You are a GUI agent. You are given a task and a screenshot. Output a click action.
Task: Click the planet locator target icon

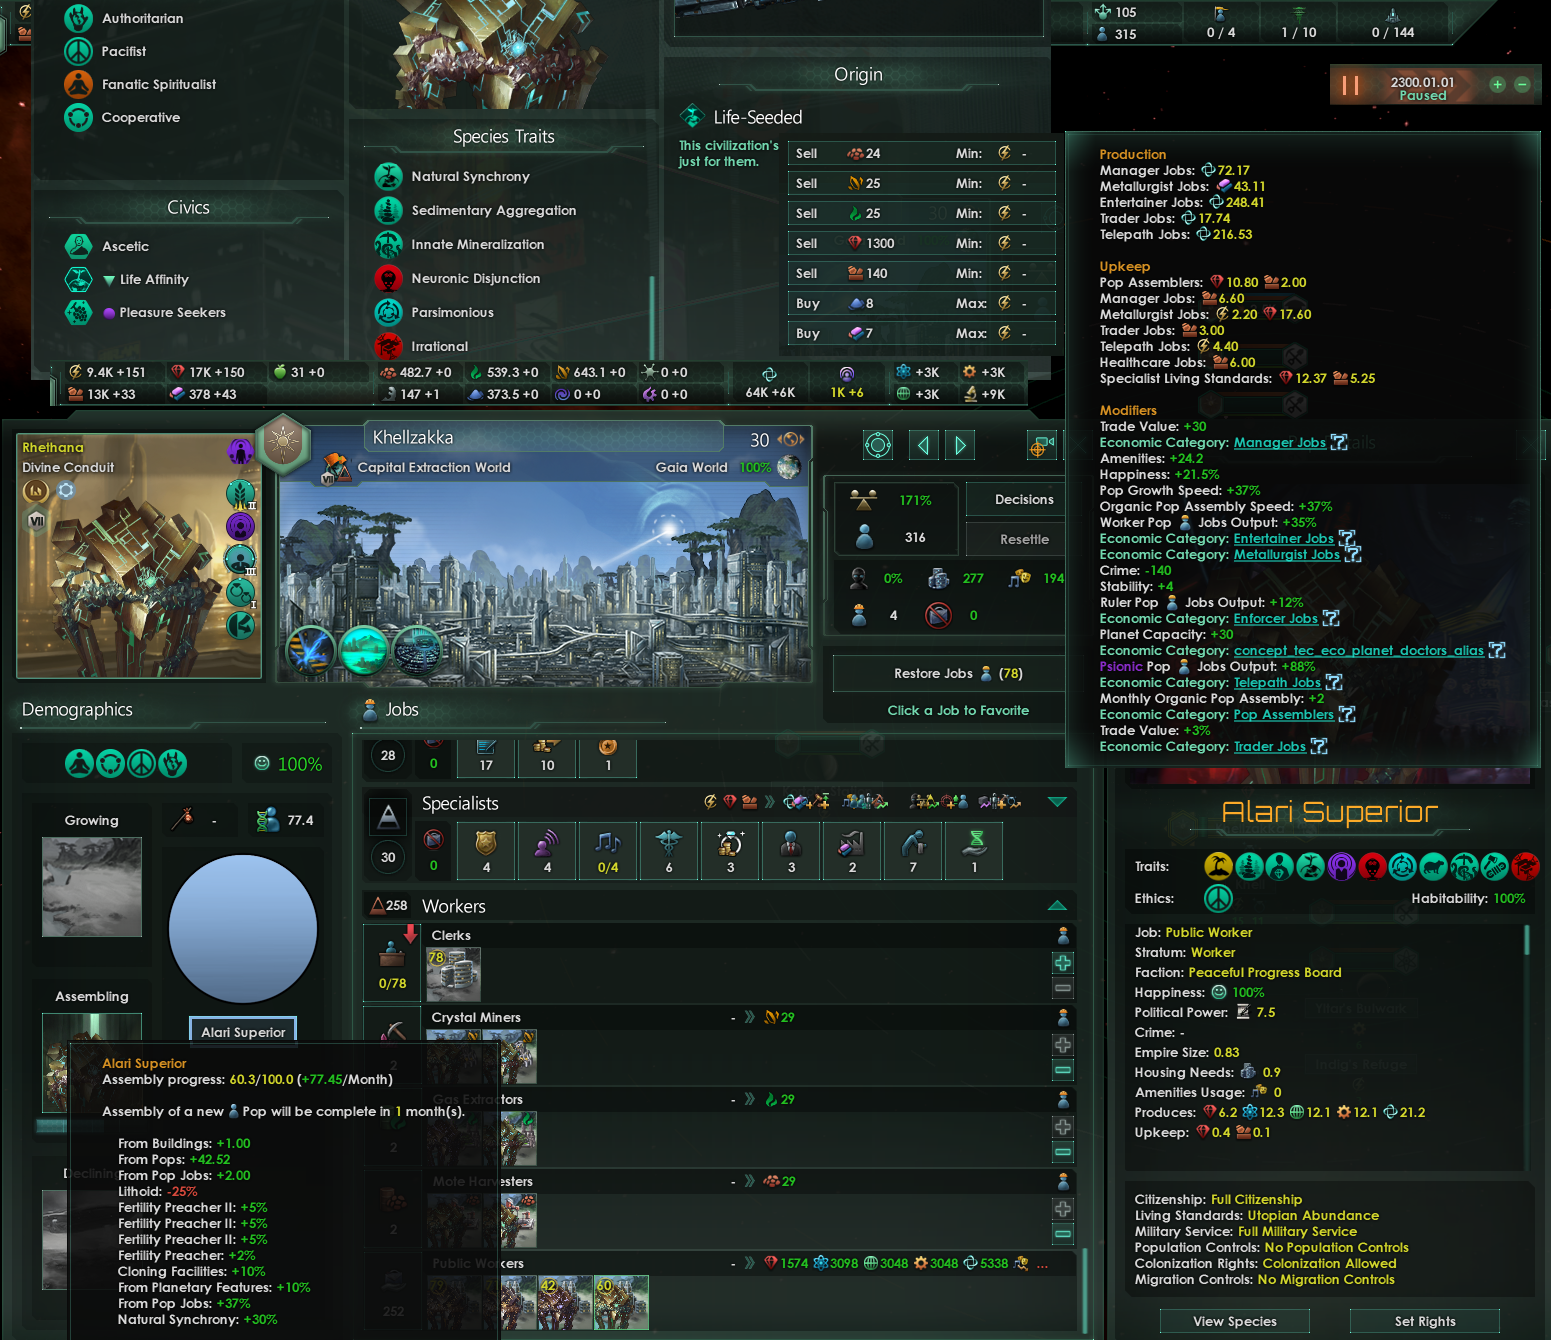[x=878, y=445]
